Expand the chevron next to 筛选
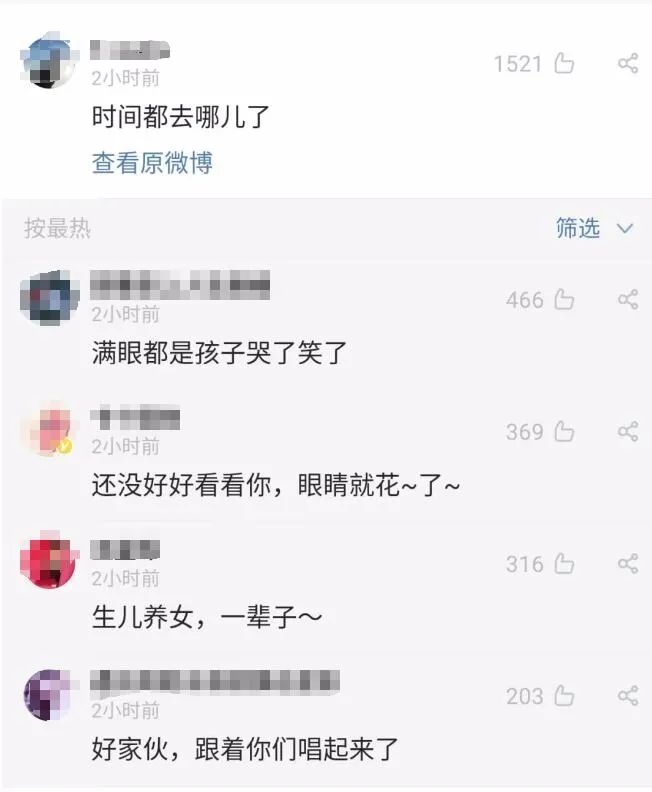 click(x=625, y=229)
